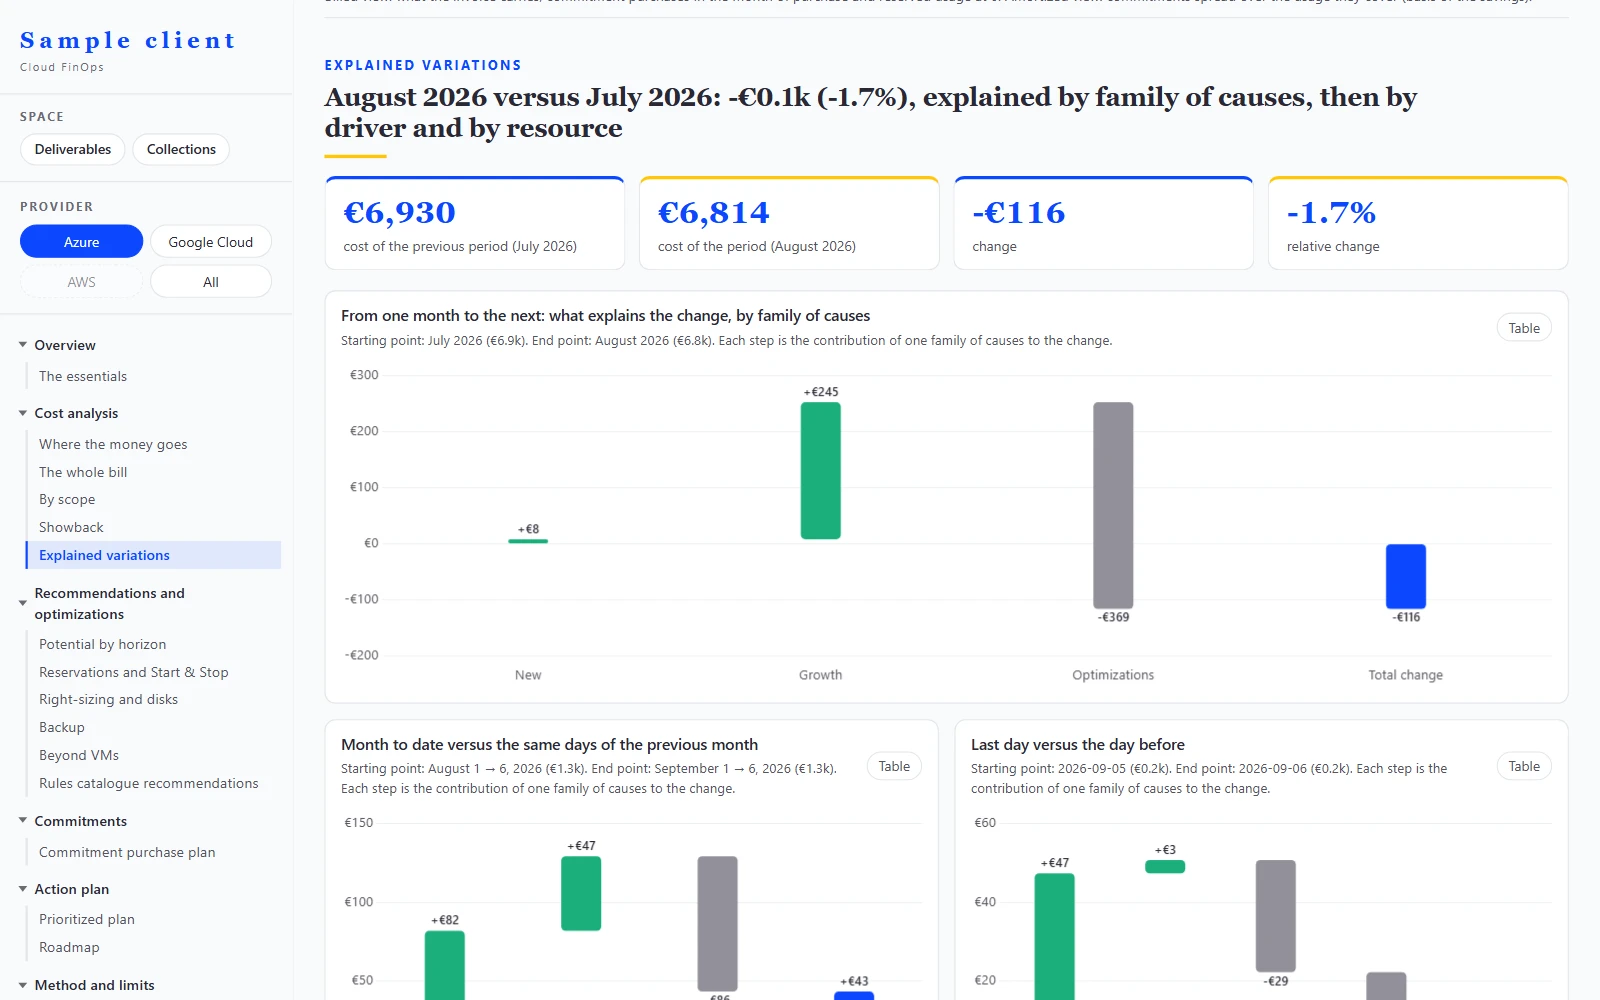Screen dimensions: 1600x1000
Task: Click the New +€8 bar
Action: click(x=528, y=541)
